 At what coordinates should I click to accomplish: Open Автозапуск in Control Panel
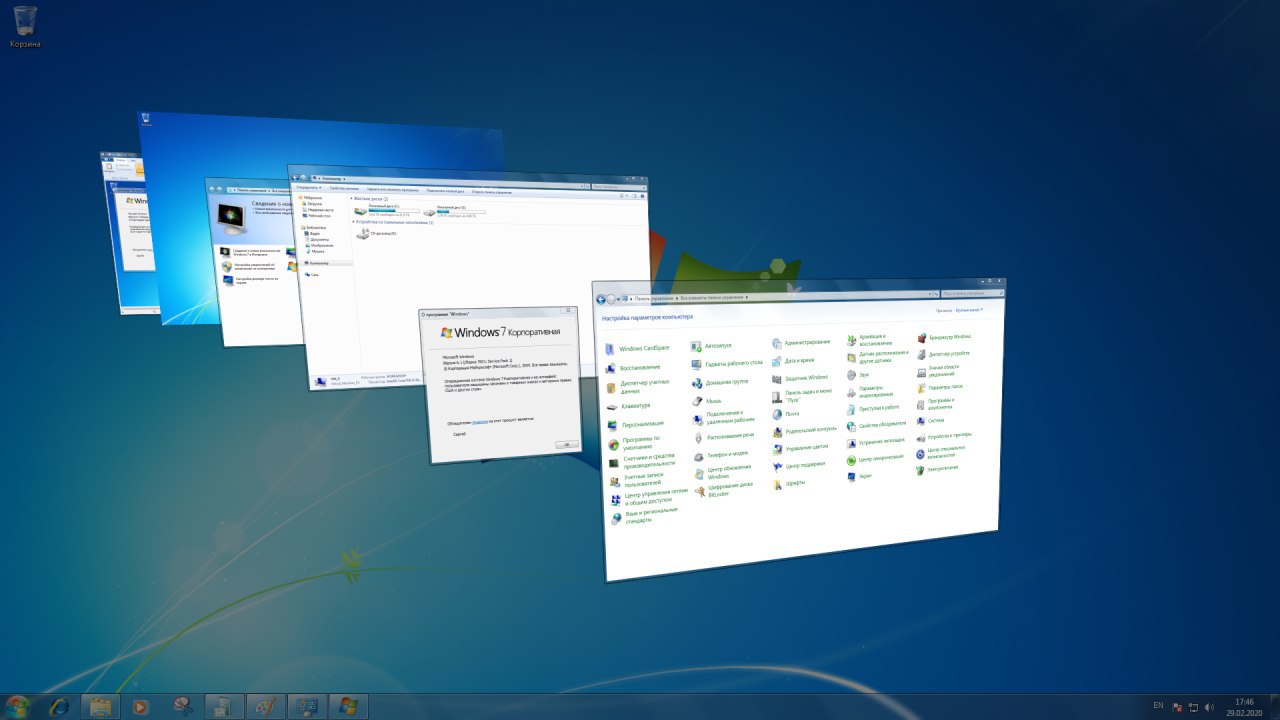(x=711, y=346)
